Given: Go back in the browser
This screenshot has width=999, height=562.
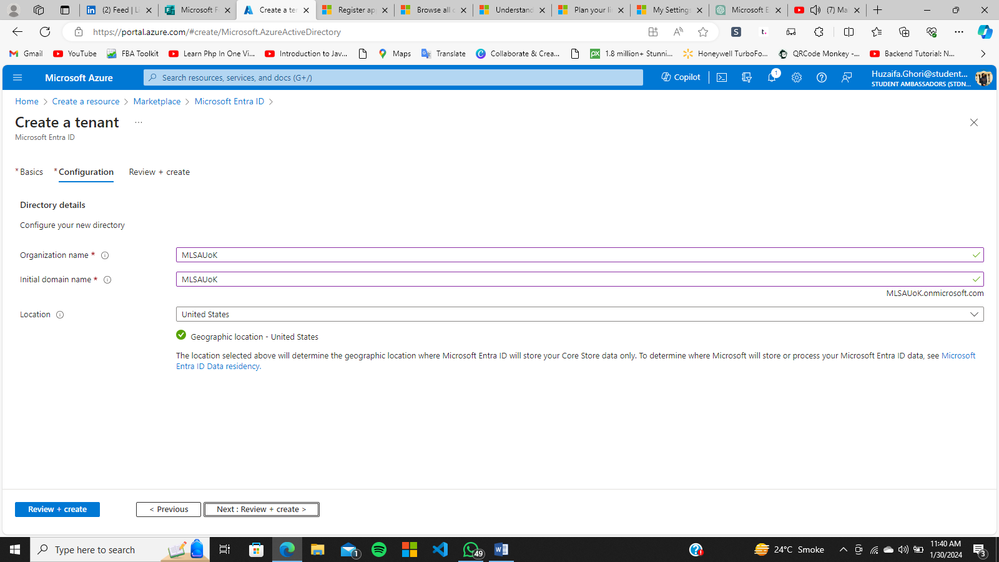Looking at the screenshot, I should pos(17,32).
